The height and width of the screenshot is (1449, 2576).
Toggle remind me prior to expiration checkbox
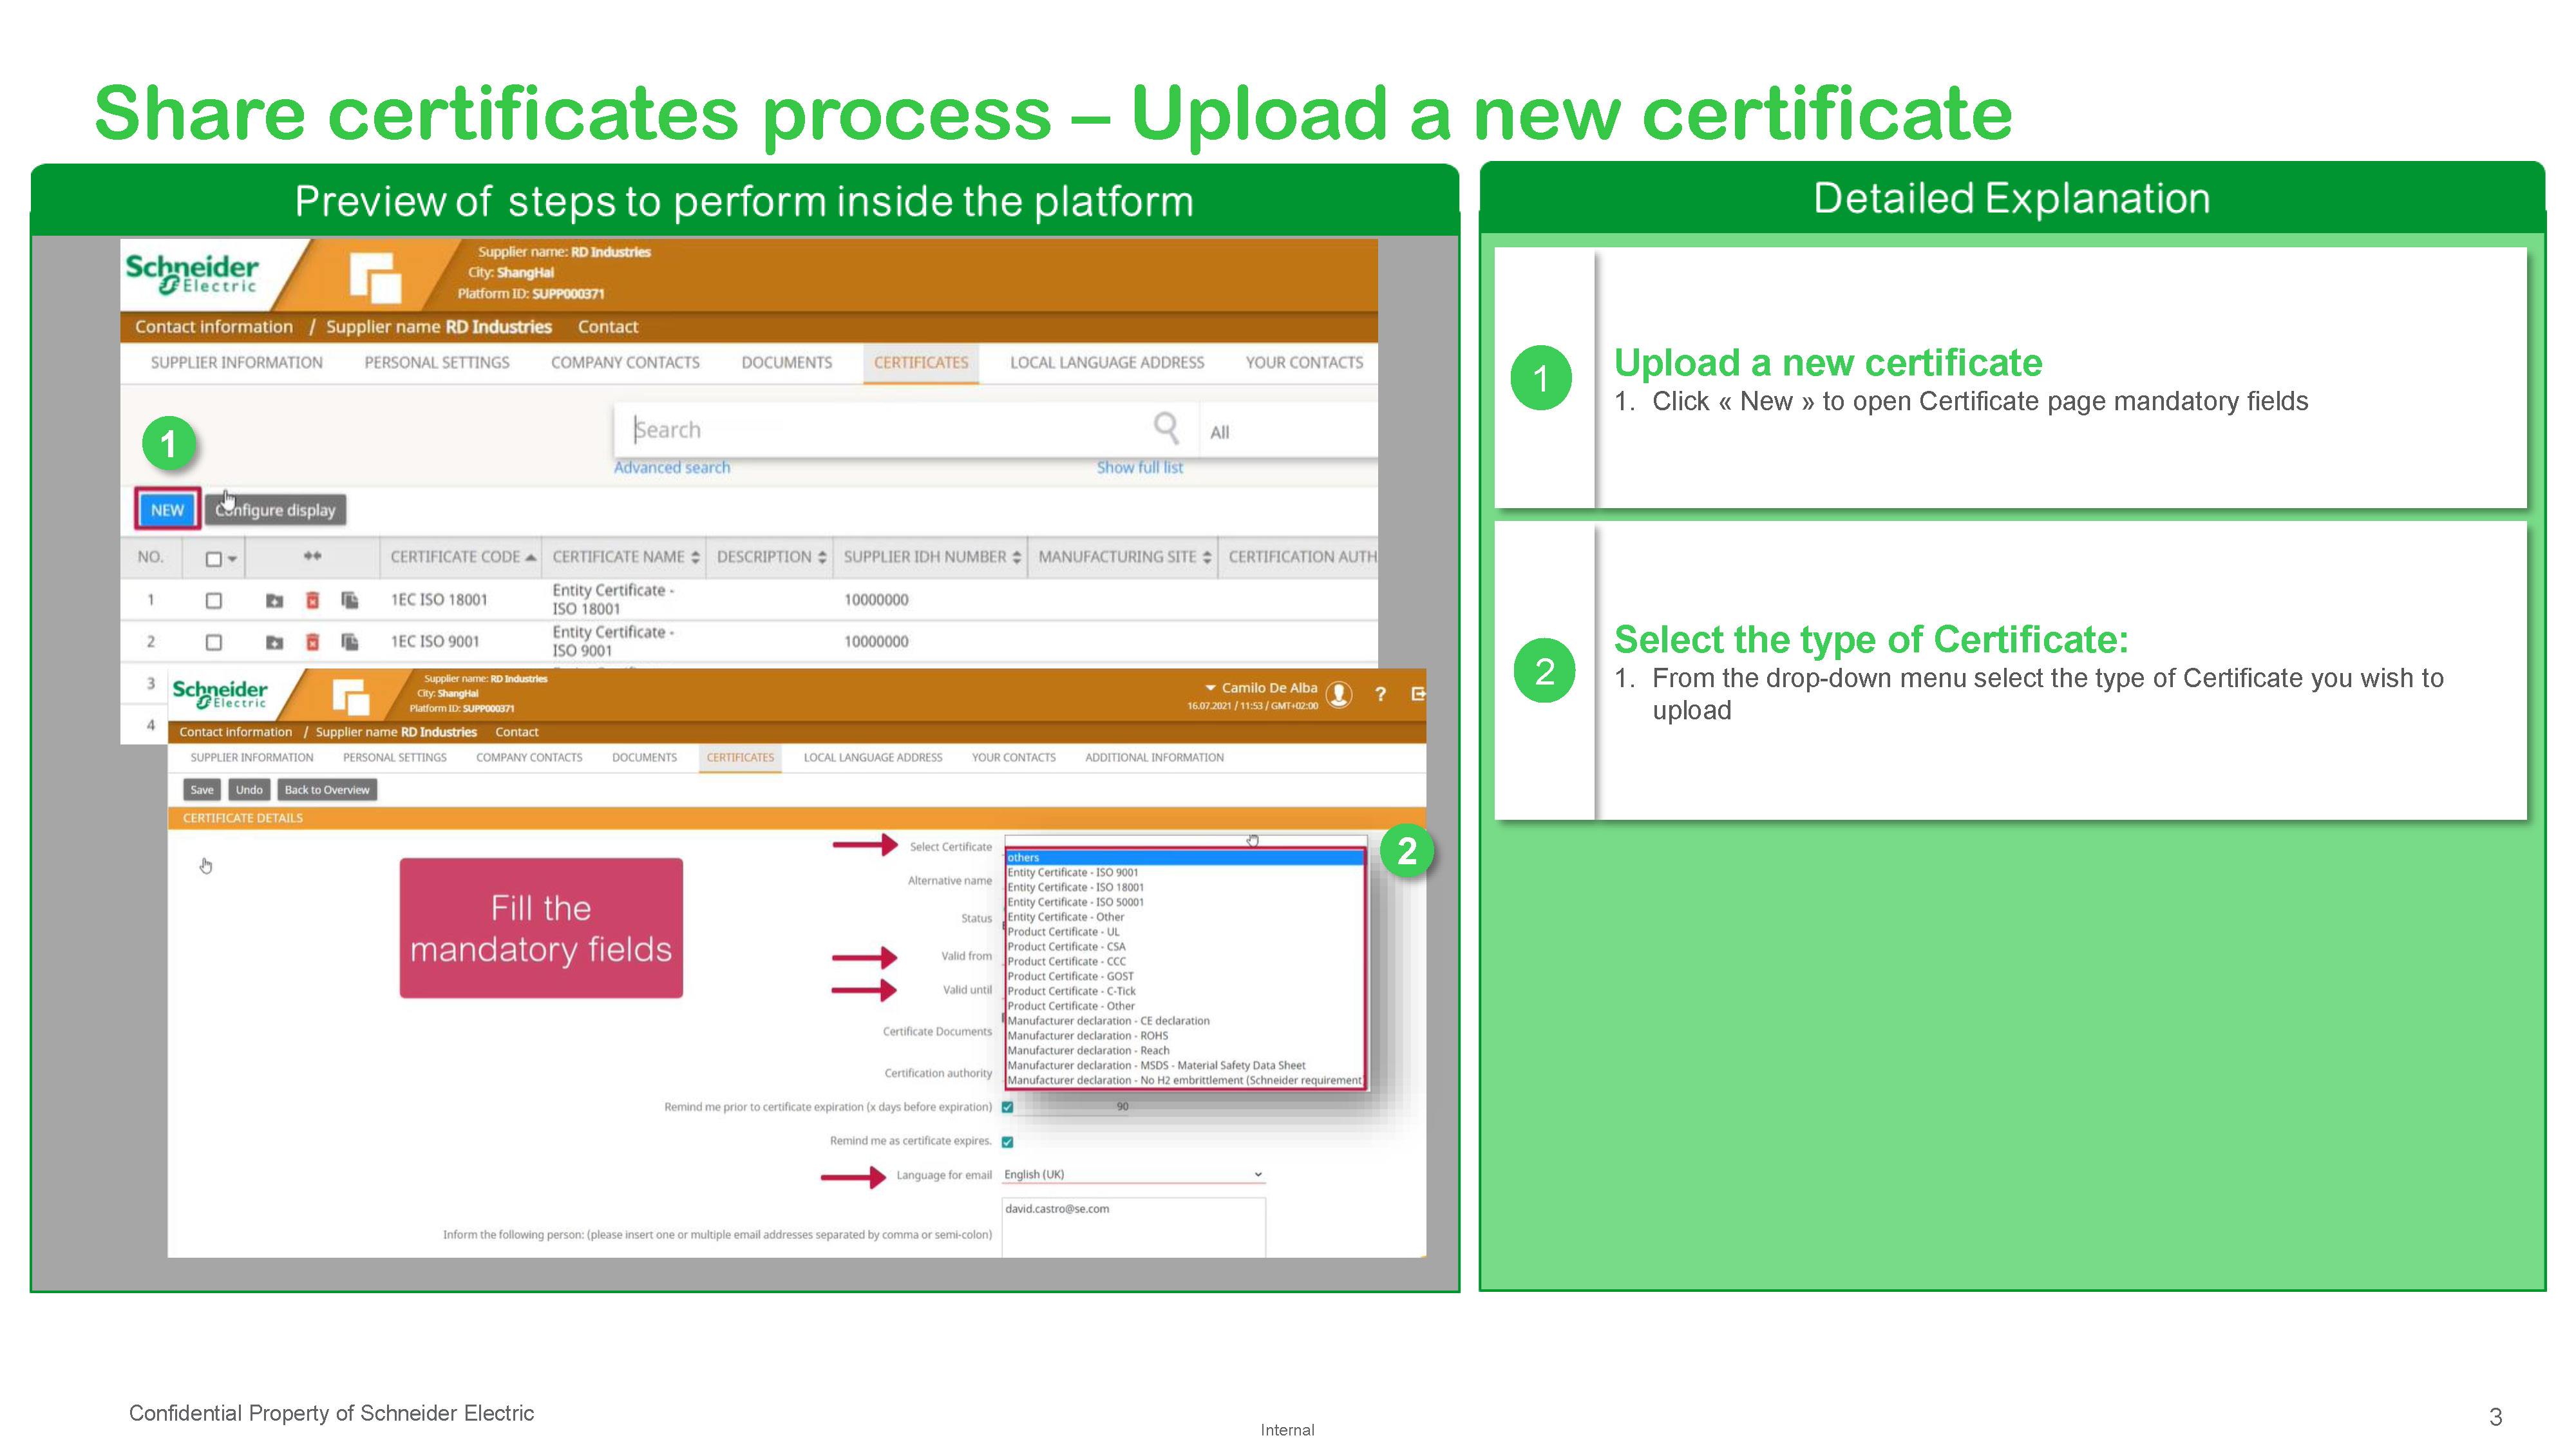point(1007,1107)
